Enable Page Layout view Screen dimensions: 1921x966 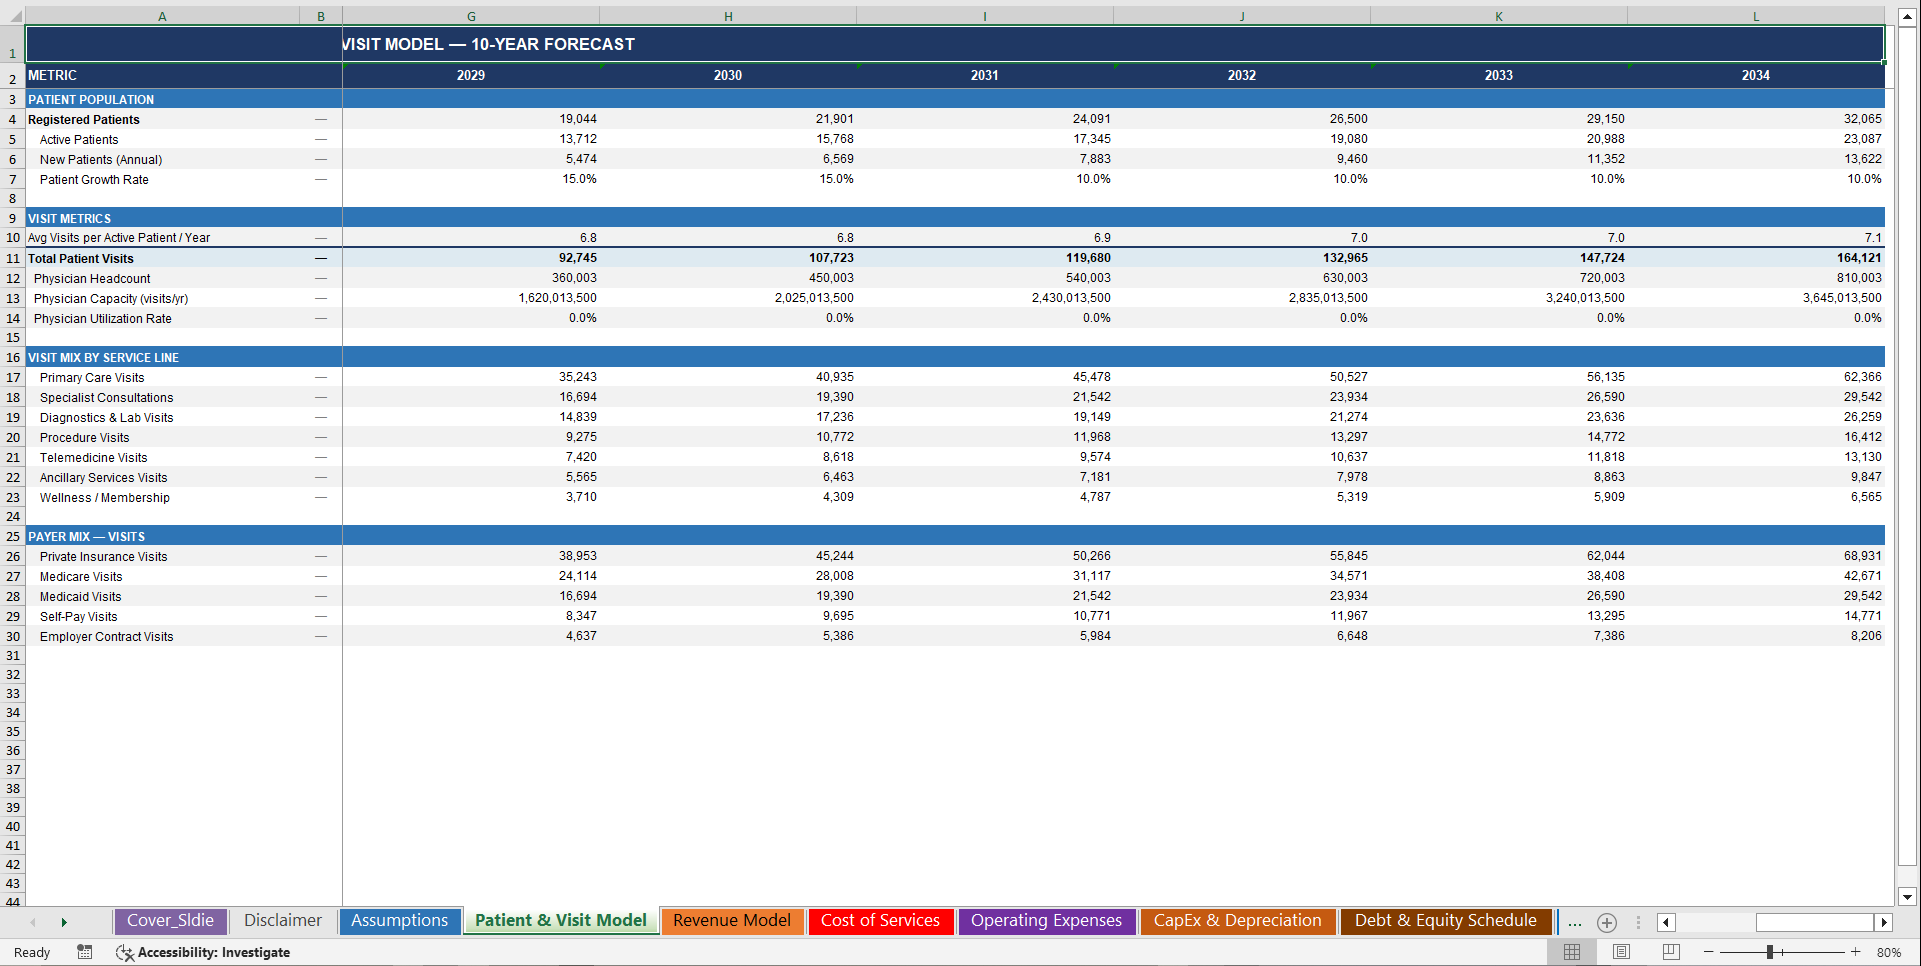pos(1621,952)
